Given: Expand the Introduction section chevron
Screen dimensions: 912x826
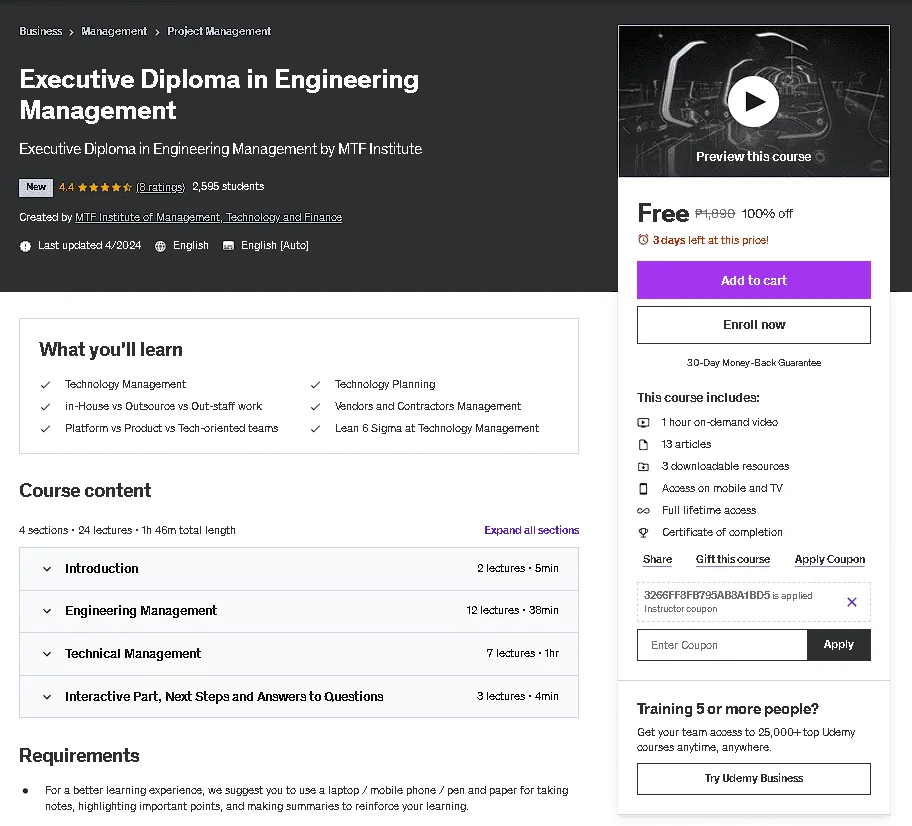Looking at the screenshot, I should 47,569.
